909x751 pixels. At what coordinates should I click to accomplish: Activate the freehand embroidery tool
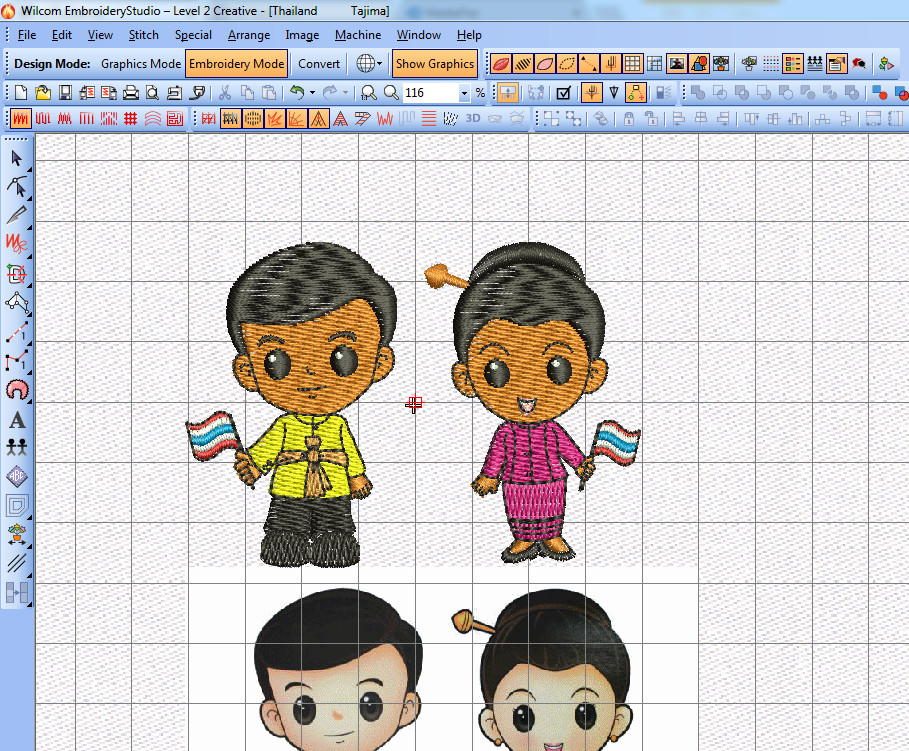[x=17, y=244]
